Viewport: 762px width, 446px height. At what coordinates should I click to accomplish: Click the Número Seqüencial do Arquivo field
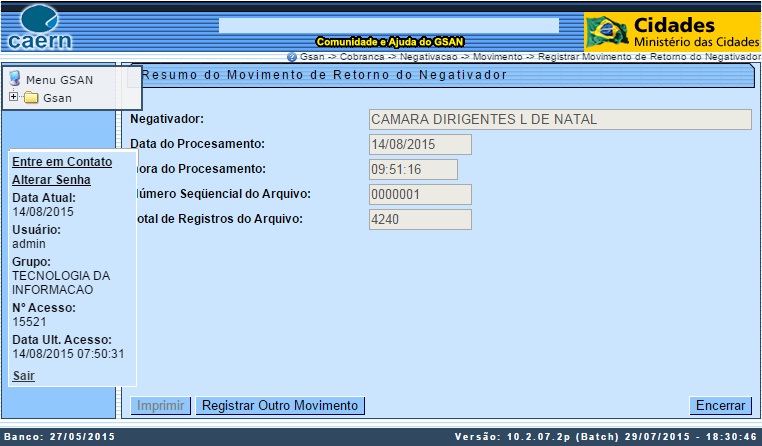click(420, 194)
